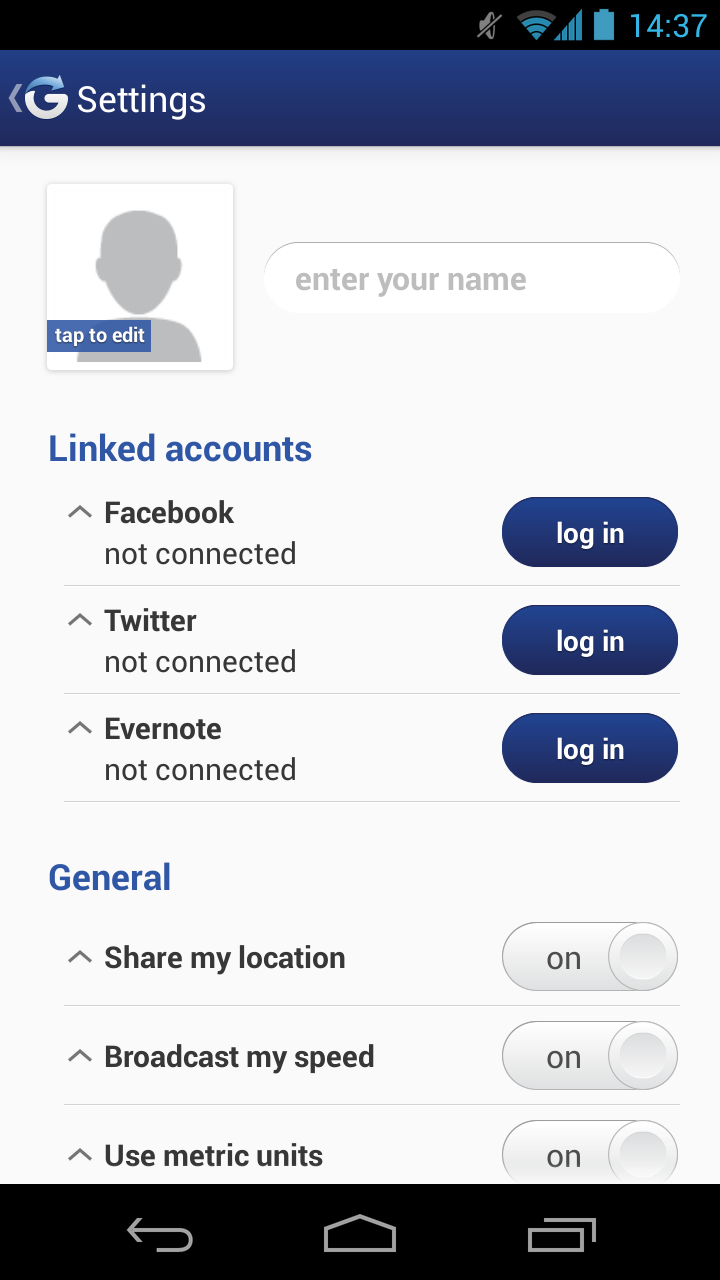Viewport: 720px width, 1280px height.
Task: Toggle the Use metric units switch
Action: point(589,1154)
